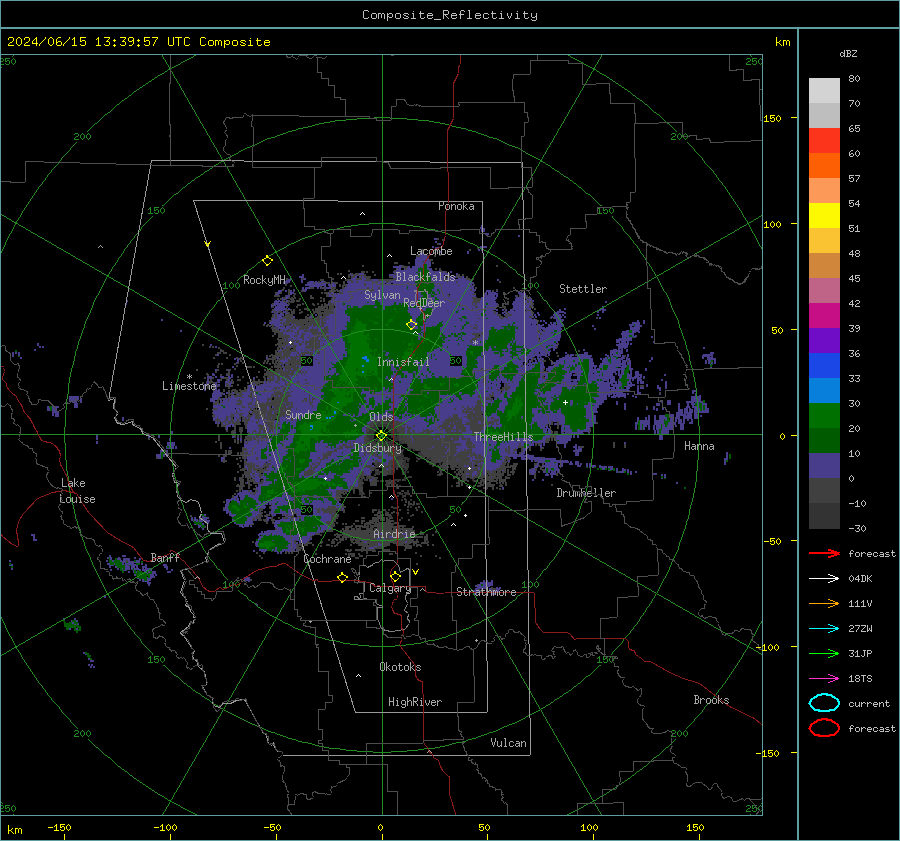This screenshot has height=841, width=900.
Task: Click the Didsbury town label
Action: (378, 448)
